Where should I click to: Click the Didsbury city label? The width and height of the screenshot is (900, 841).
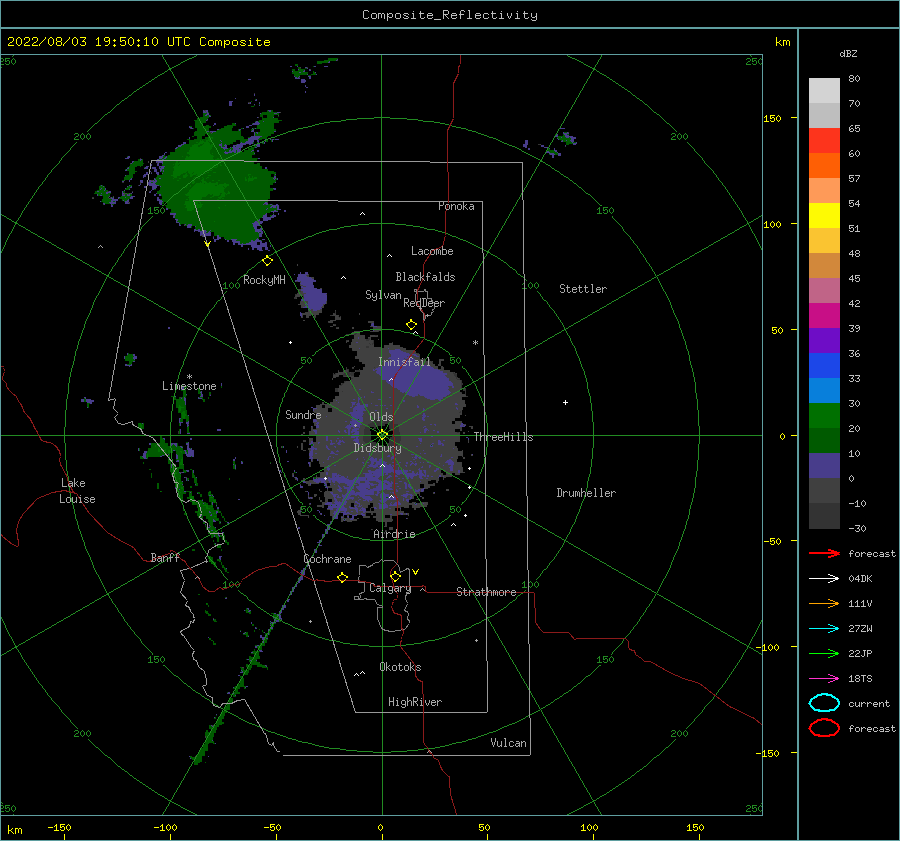(x=377, y=448)
